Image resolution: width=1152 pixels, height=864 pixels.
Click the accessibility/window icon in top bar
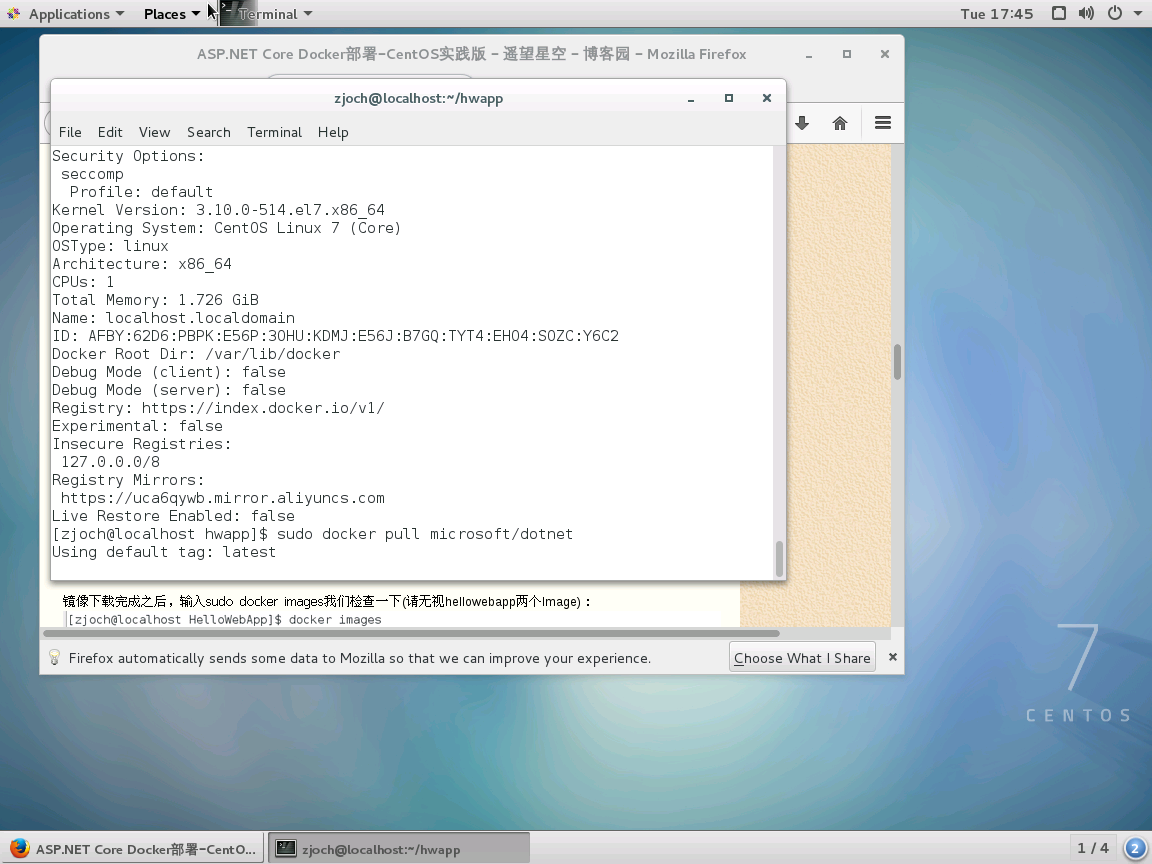click(x=1059, y=13)
